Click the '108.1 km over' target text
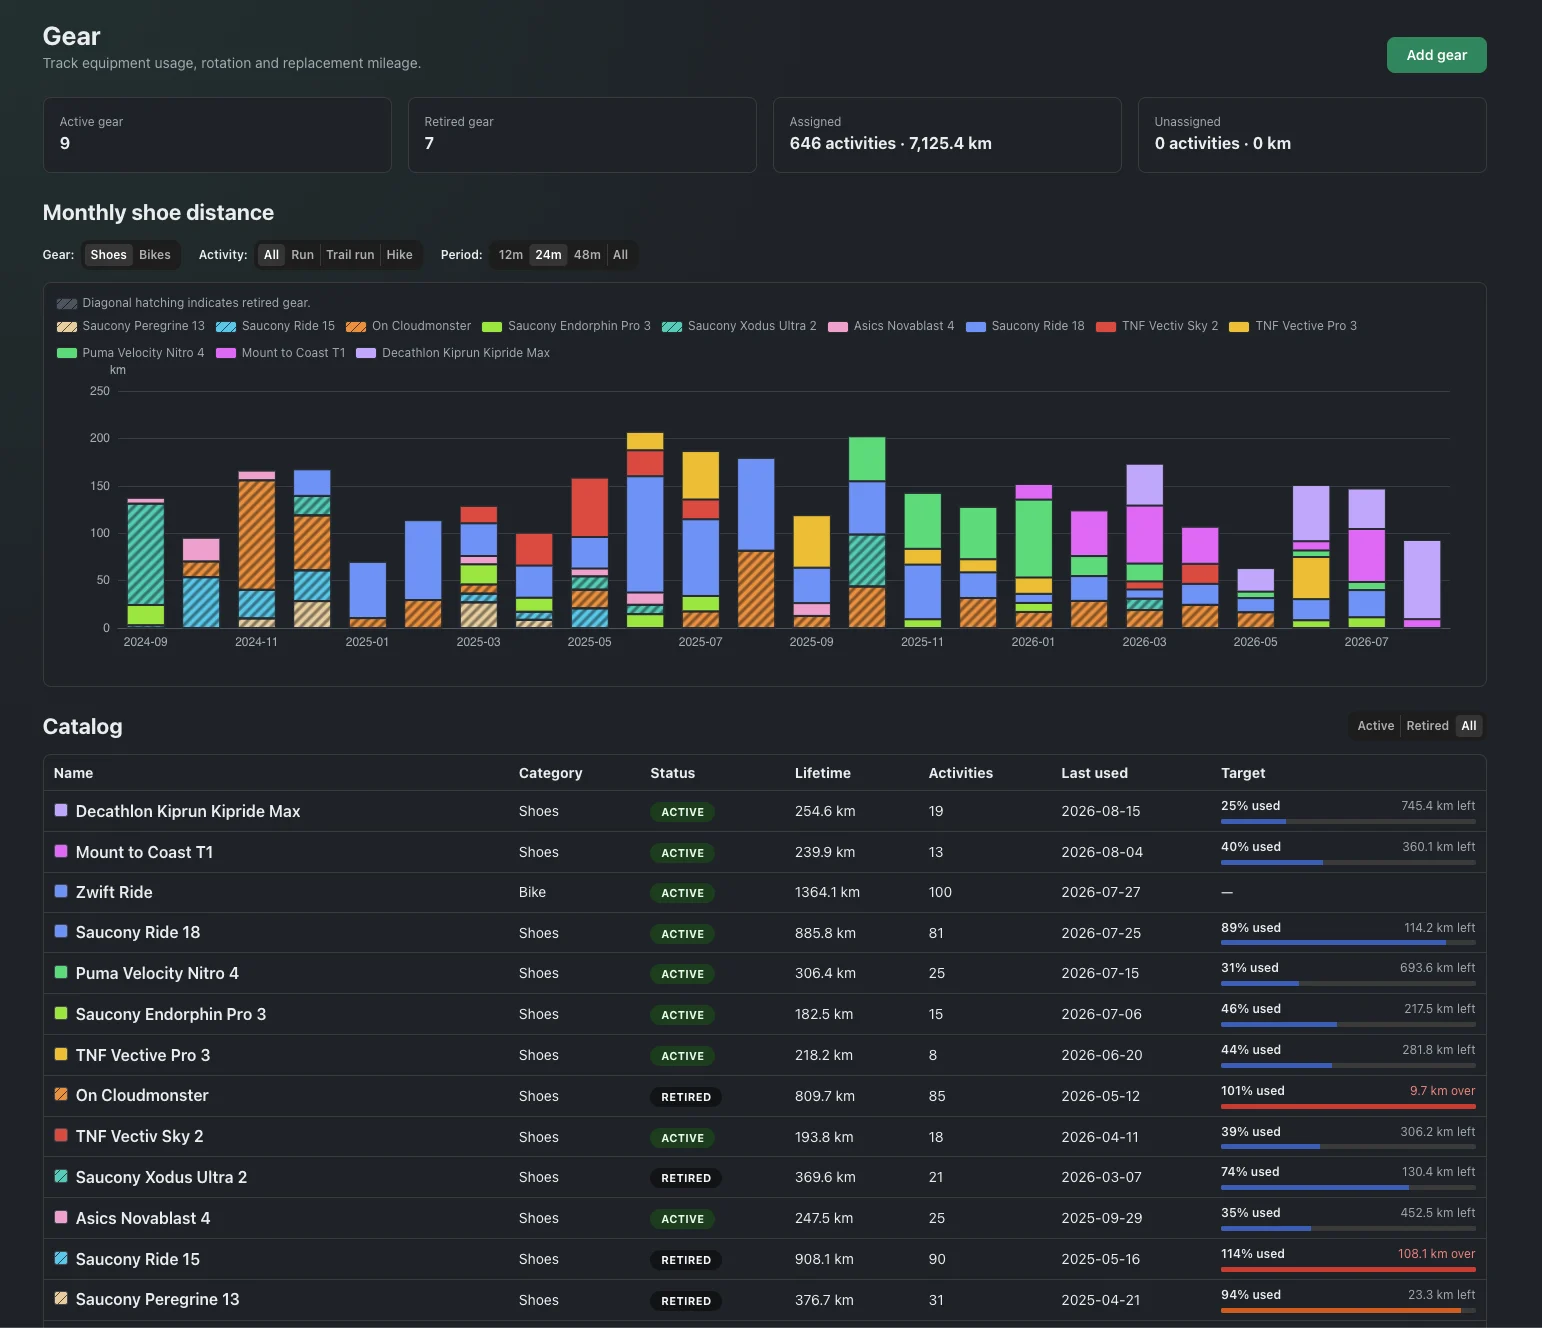Viewport: 1542px width, 1328px height. [x=1436, y=1253]
